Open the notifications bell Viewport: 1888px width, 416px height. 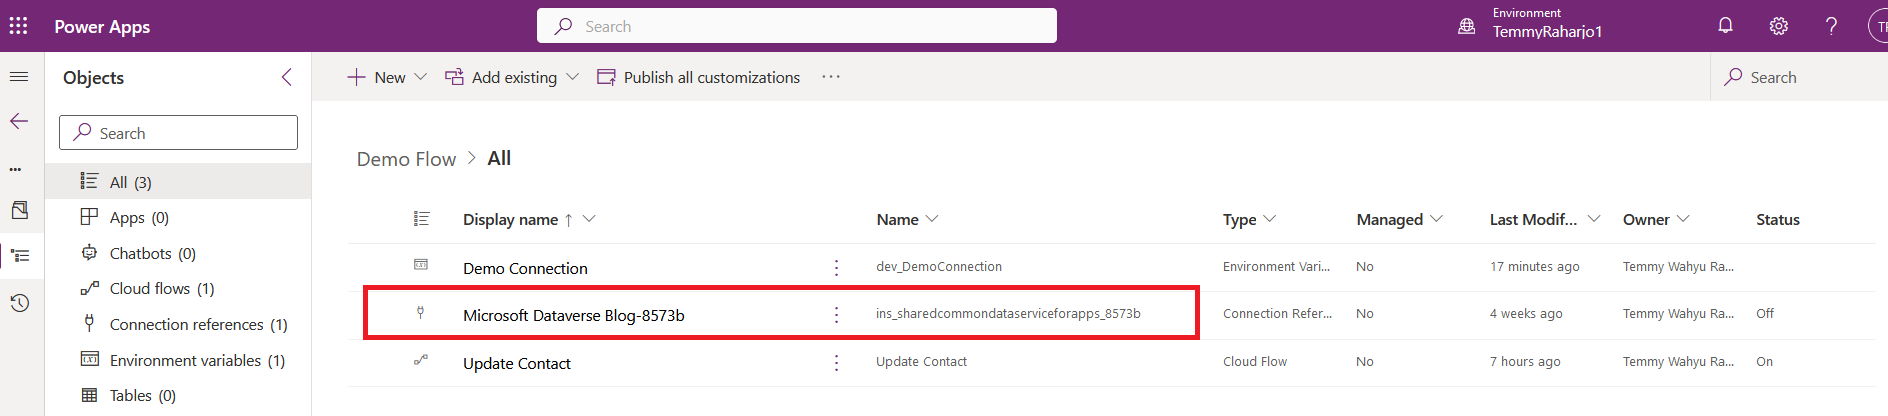coord(1725,26)
